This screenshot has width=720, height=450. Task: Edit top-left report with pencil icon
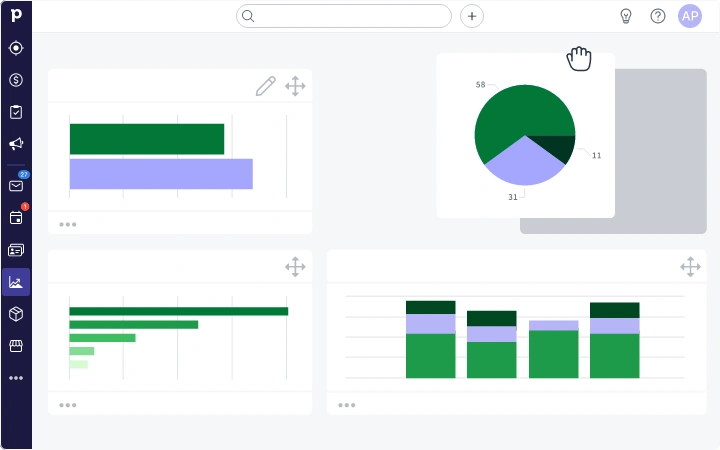point(265,86)
